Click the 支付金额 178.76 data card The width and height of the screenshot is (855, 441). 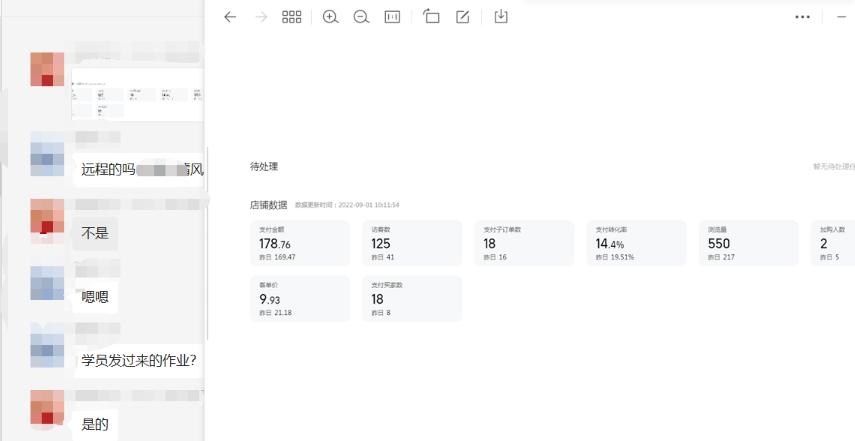click(300, 243)
